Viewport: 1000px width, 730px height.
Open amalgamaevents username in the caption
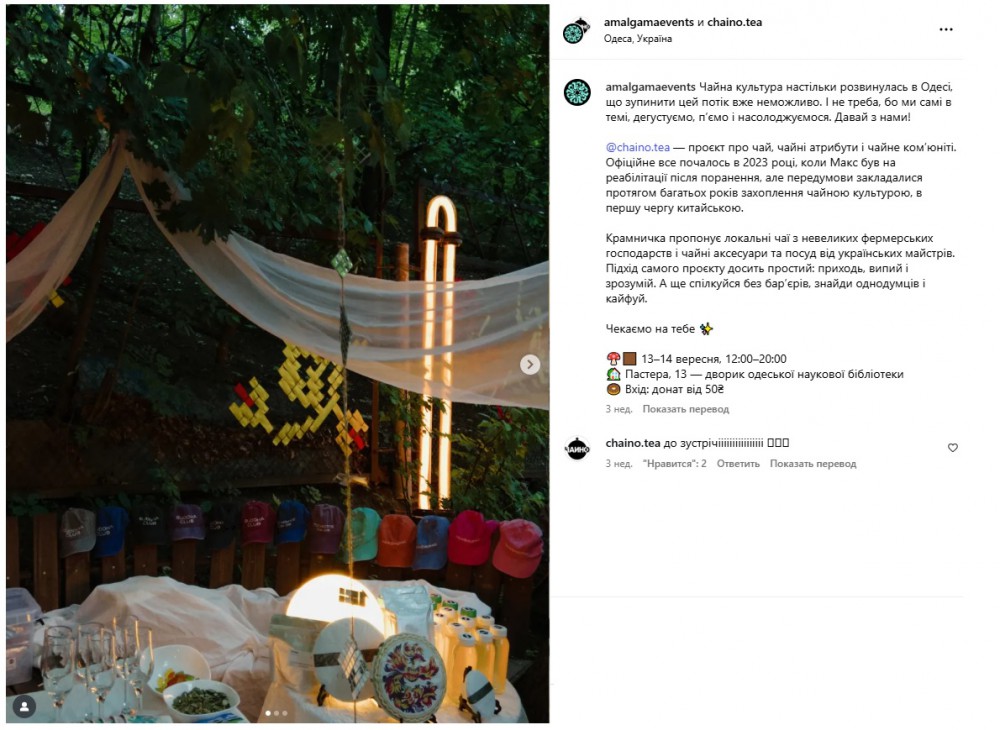pyautogui.click(x=651, y=87)
